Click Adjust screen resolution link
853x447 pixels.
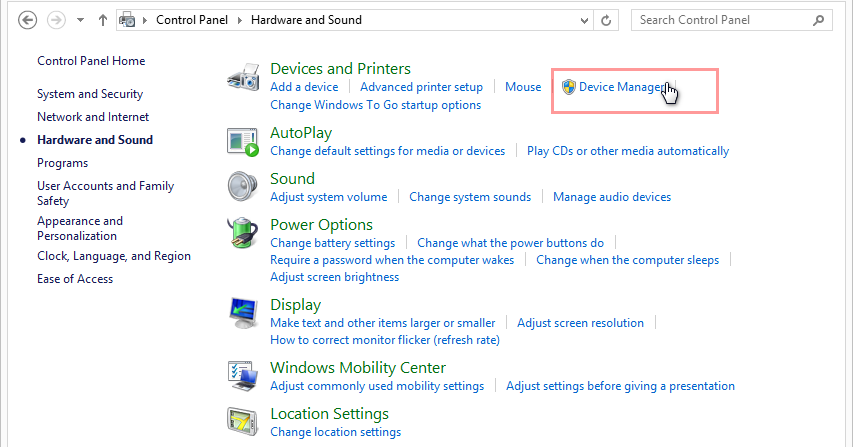pyautogui.click(x=580, y=323)
